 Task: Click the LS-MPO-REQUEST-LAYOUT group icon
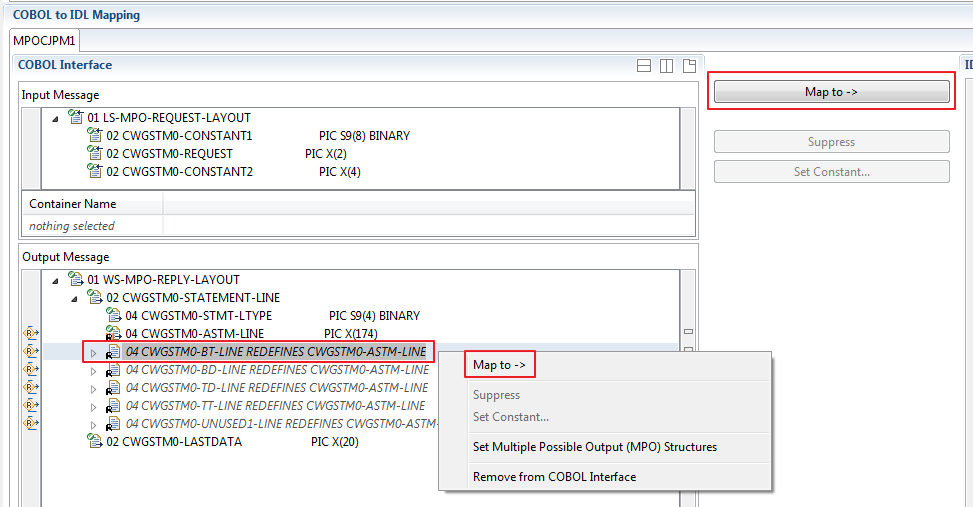(76, 117)
